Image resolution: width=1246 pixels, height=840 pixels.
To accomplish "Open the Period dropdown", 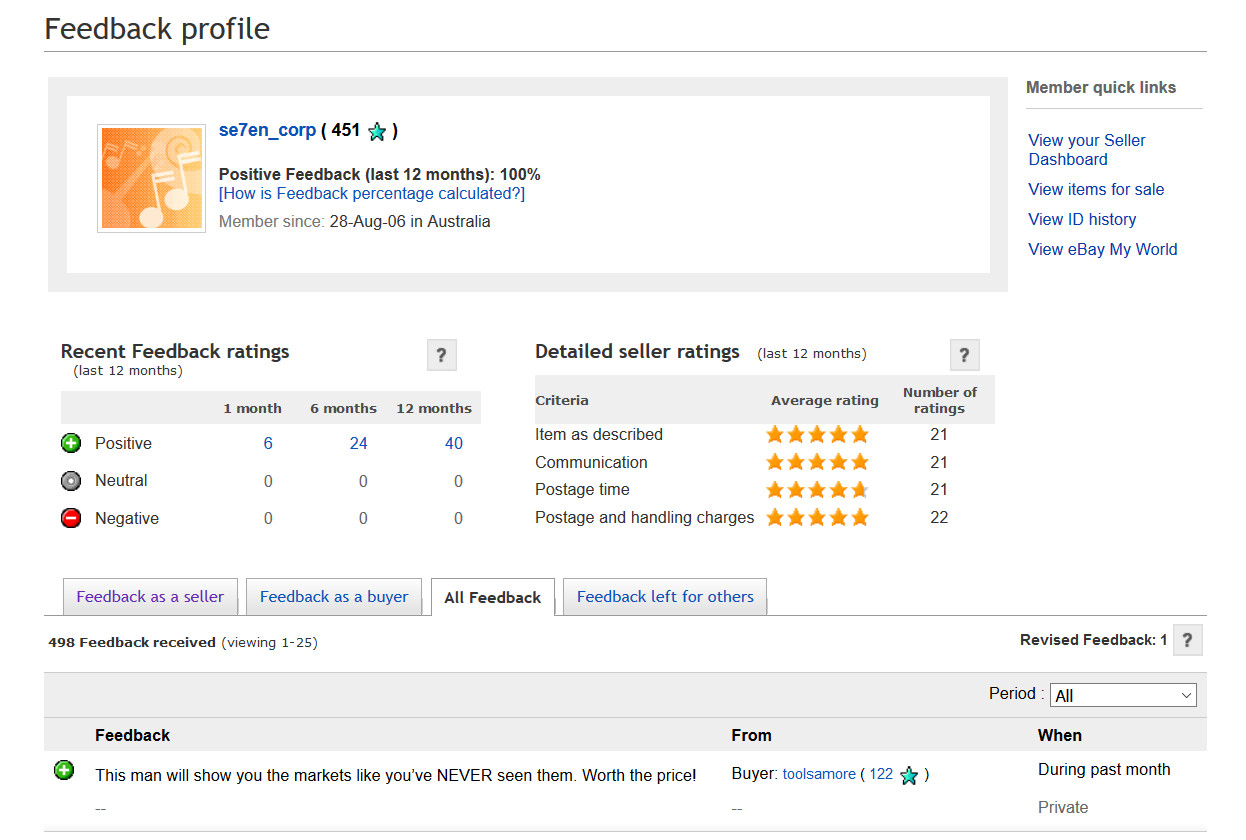I will [x=1122, y=695].
